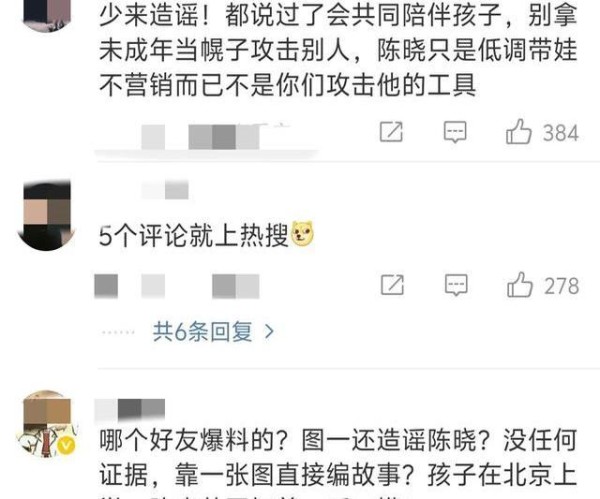Open the top commenter's avatar
Viewport: 600px width, 499px height.
(x=47, y=15)
